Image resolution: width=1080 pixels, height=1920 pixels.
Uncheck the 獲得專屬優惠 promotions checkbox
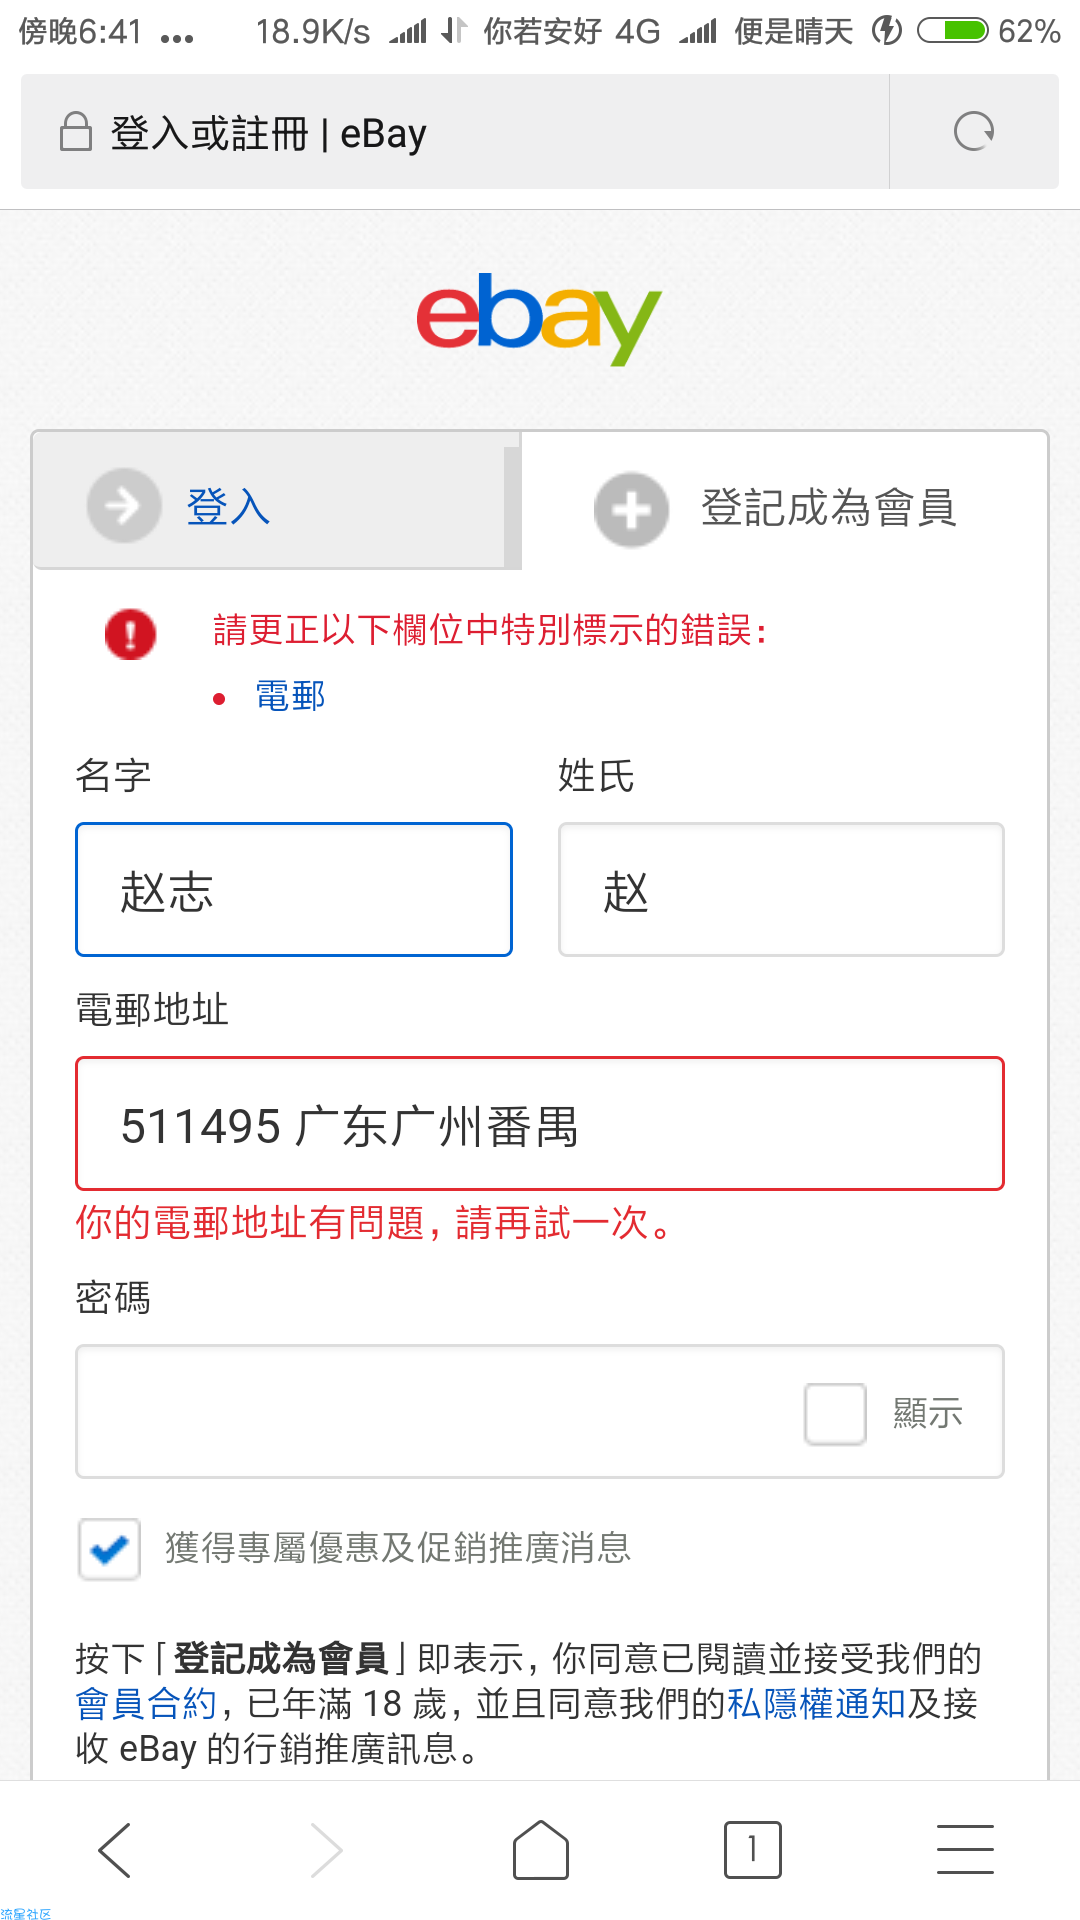pyautogui.click(x=109, y=1549)
